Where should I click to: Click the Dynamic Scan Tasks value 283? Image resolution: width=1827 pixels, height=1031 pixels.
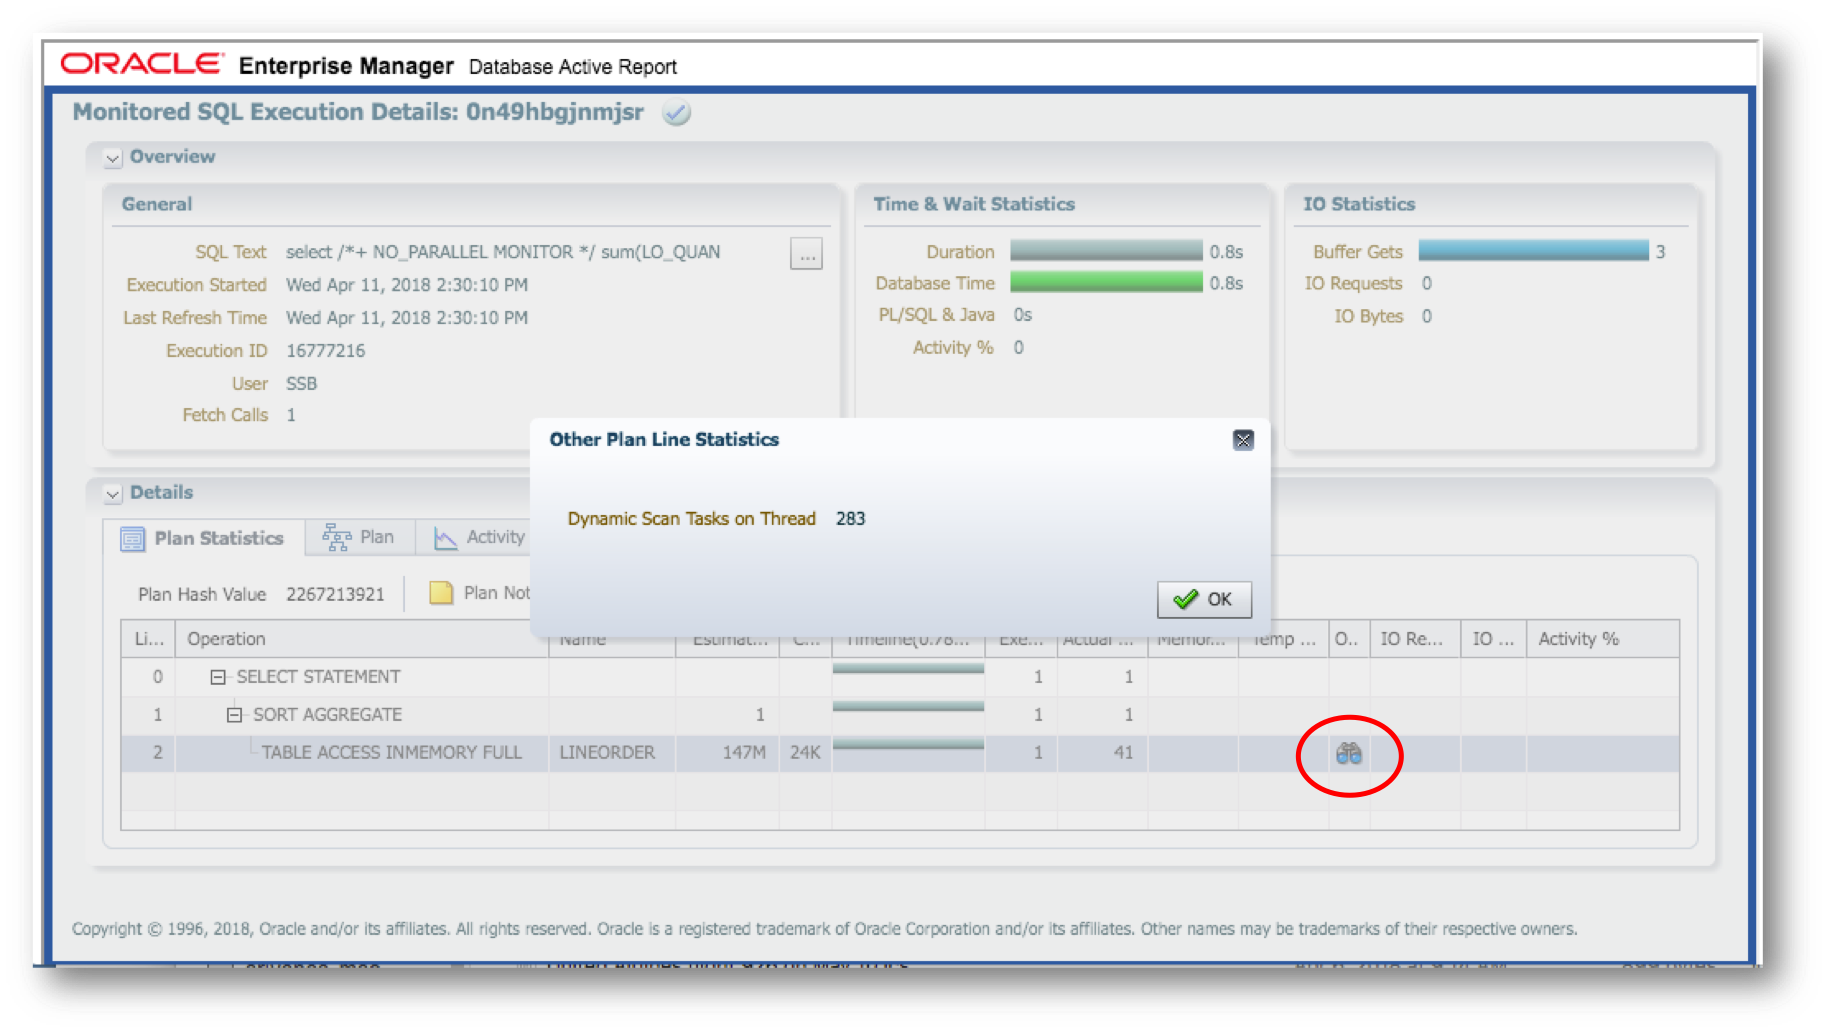click(x=851, y=519)
